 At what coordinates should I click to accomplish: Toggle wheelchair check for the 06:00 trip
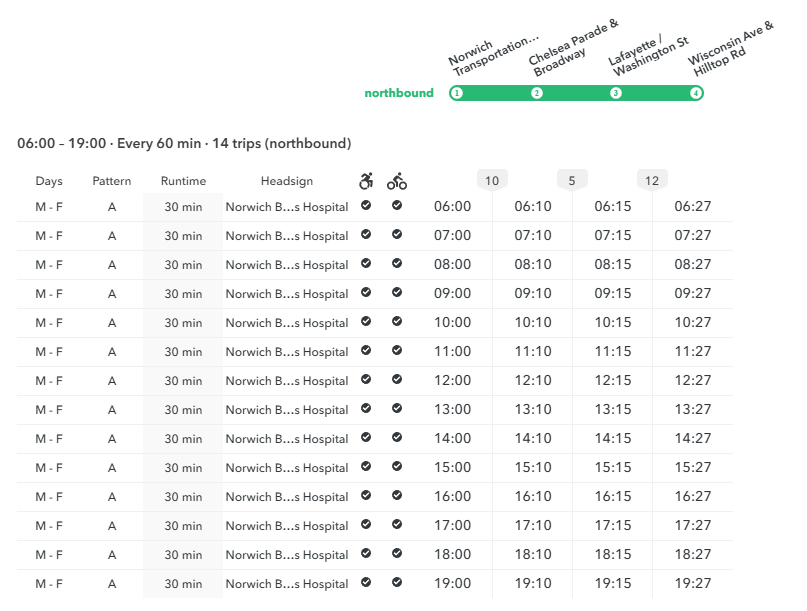coord(366,205)
